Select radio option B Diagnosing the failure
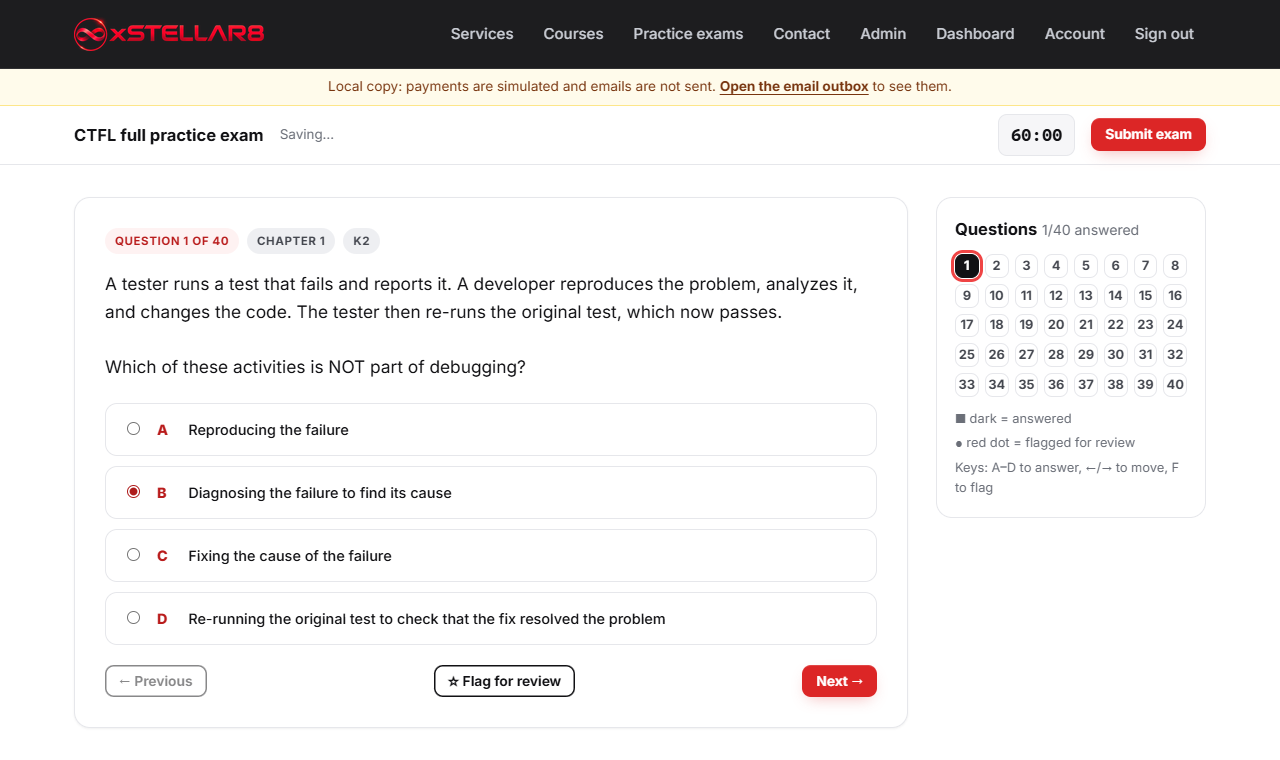 [491, 492]
